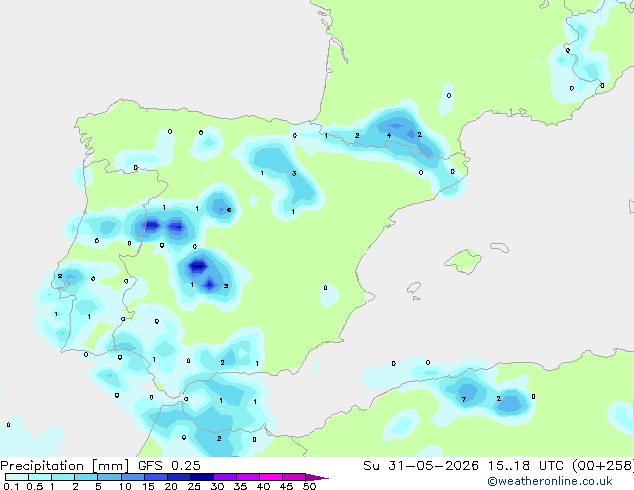Click the 5–10 mm legend swatch

[x=109, y=477]
